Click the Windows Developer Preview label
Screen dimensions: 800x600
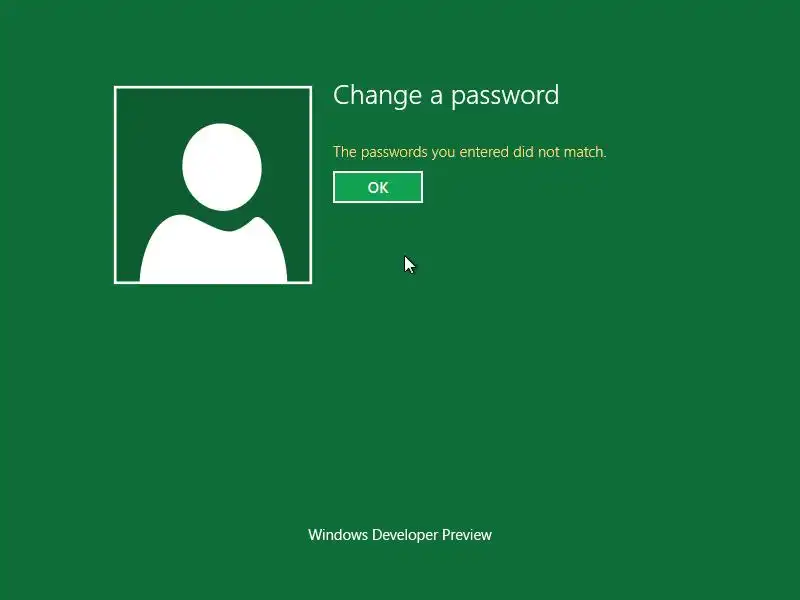pos(400,535)
